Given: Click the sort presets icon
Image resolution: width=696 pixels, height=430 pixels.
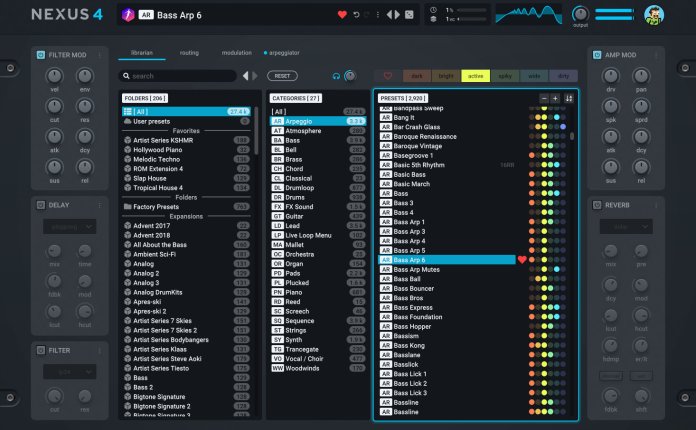Looking at the screenshot, I should 569,98.
